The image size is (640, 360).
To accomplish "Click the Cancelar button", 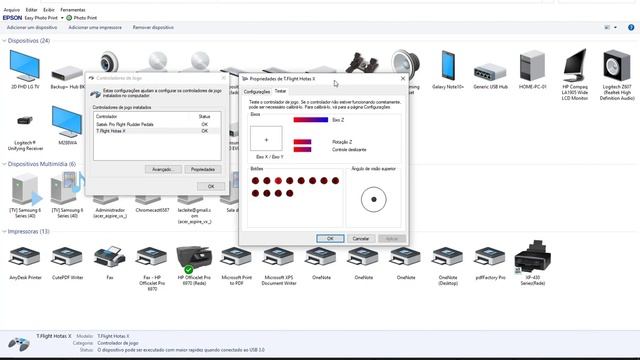I will 361,238.
